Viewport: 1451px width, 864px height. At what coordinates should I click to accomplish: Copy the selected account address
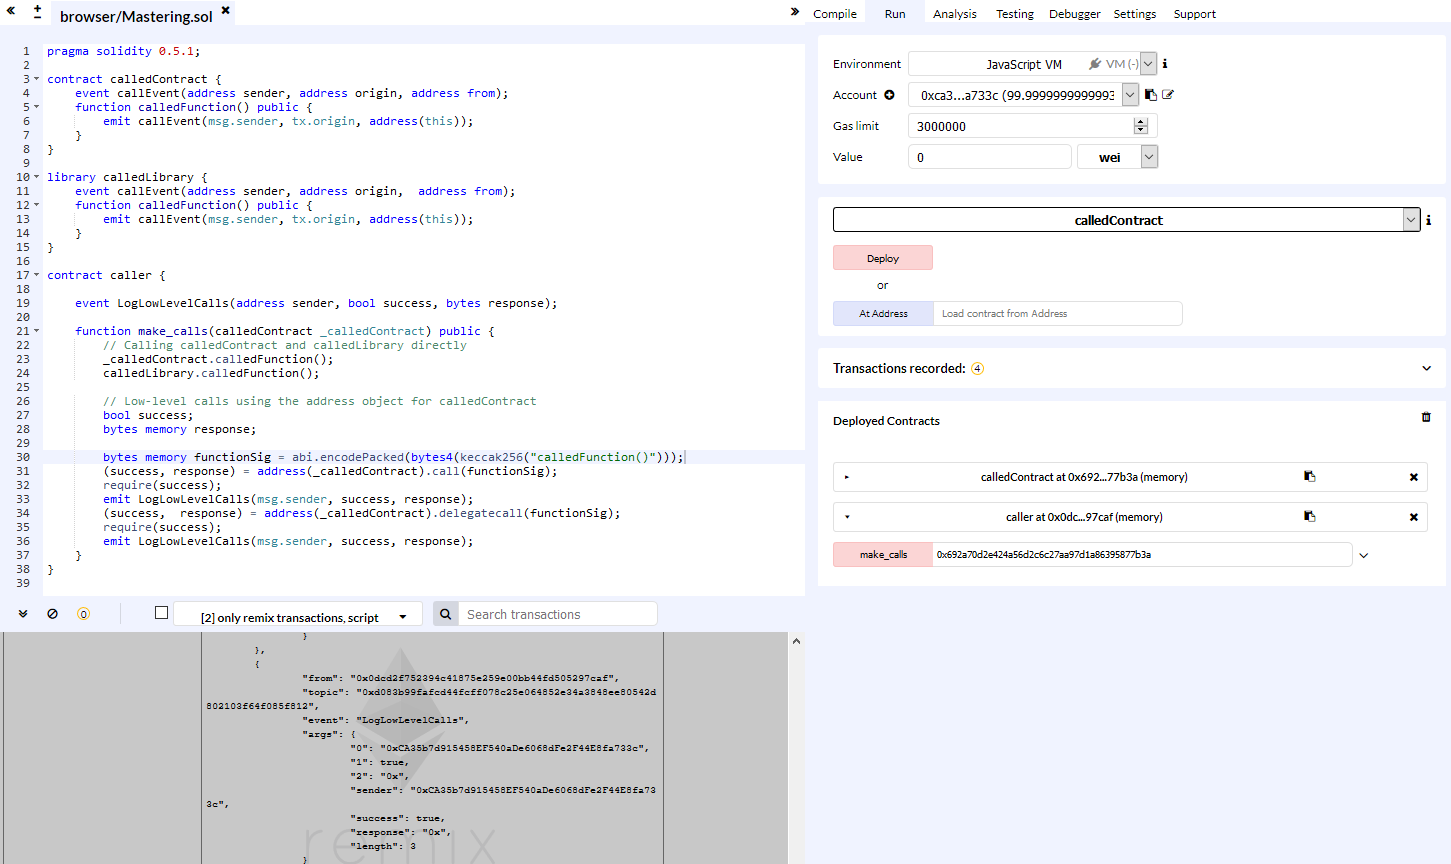(x=1151, y=95)
